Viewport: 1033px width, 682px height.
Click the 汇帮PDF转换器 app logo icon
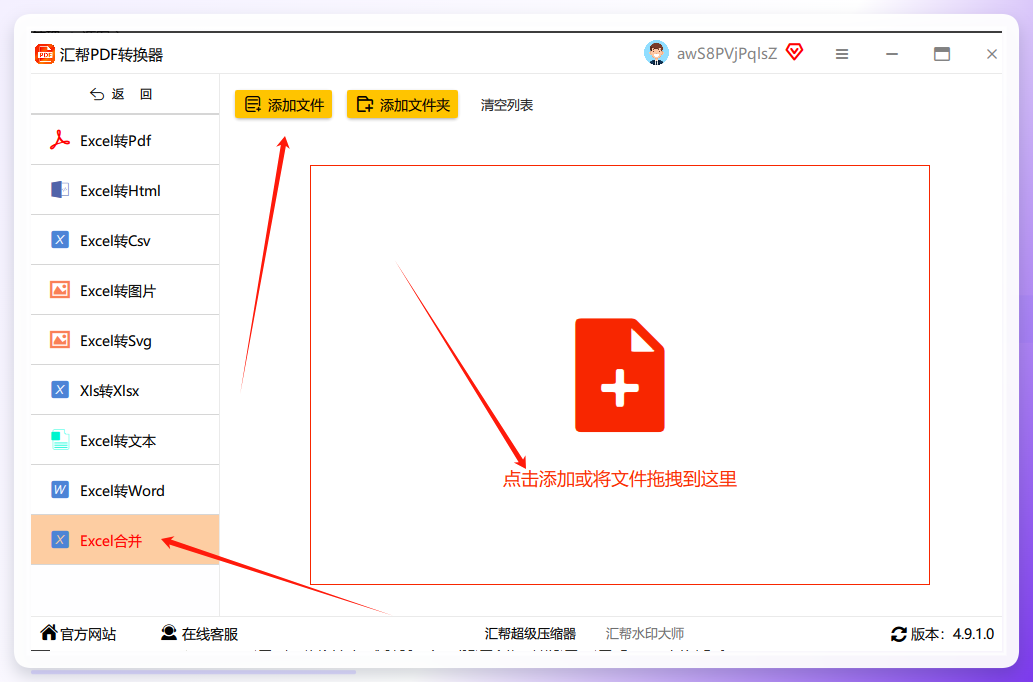click(x=45, y=54)
